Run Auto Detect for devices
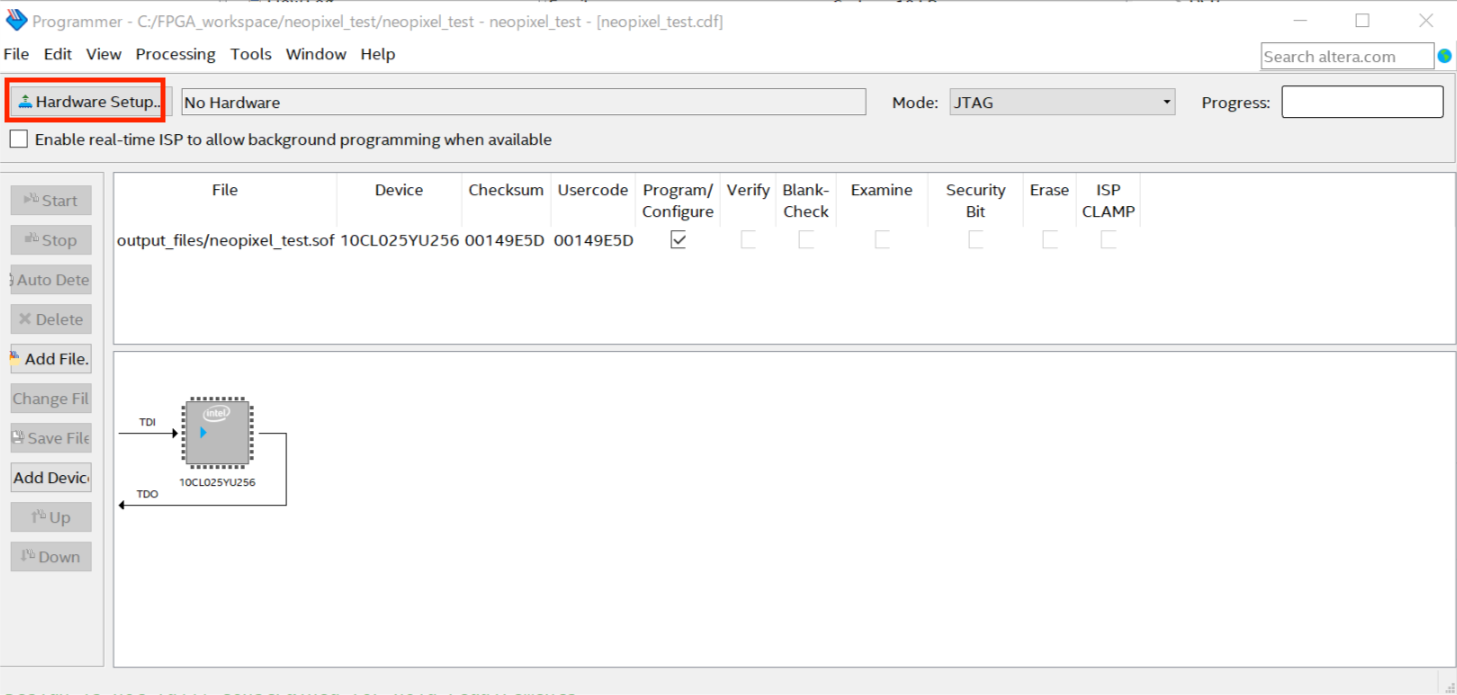The height and width of the screenshot is (695, 1457). coord(51,280)
